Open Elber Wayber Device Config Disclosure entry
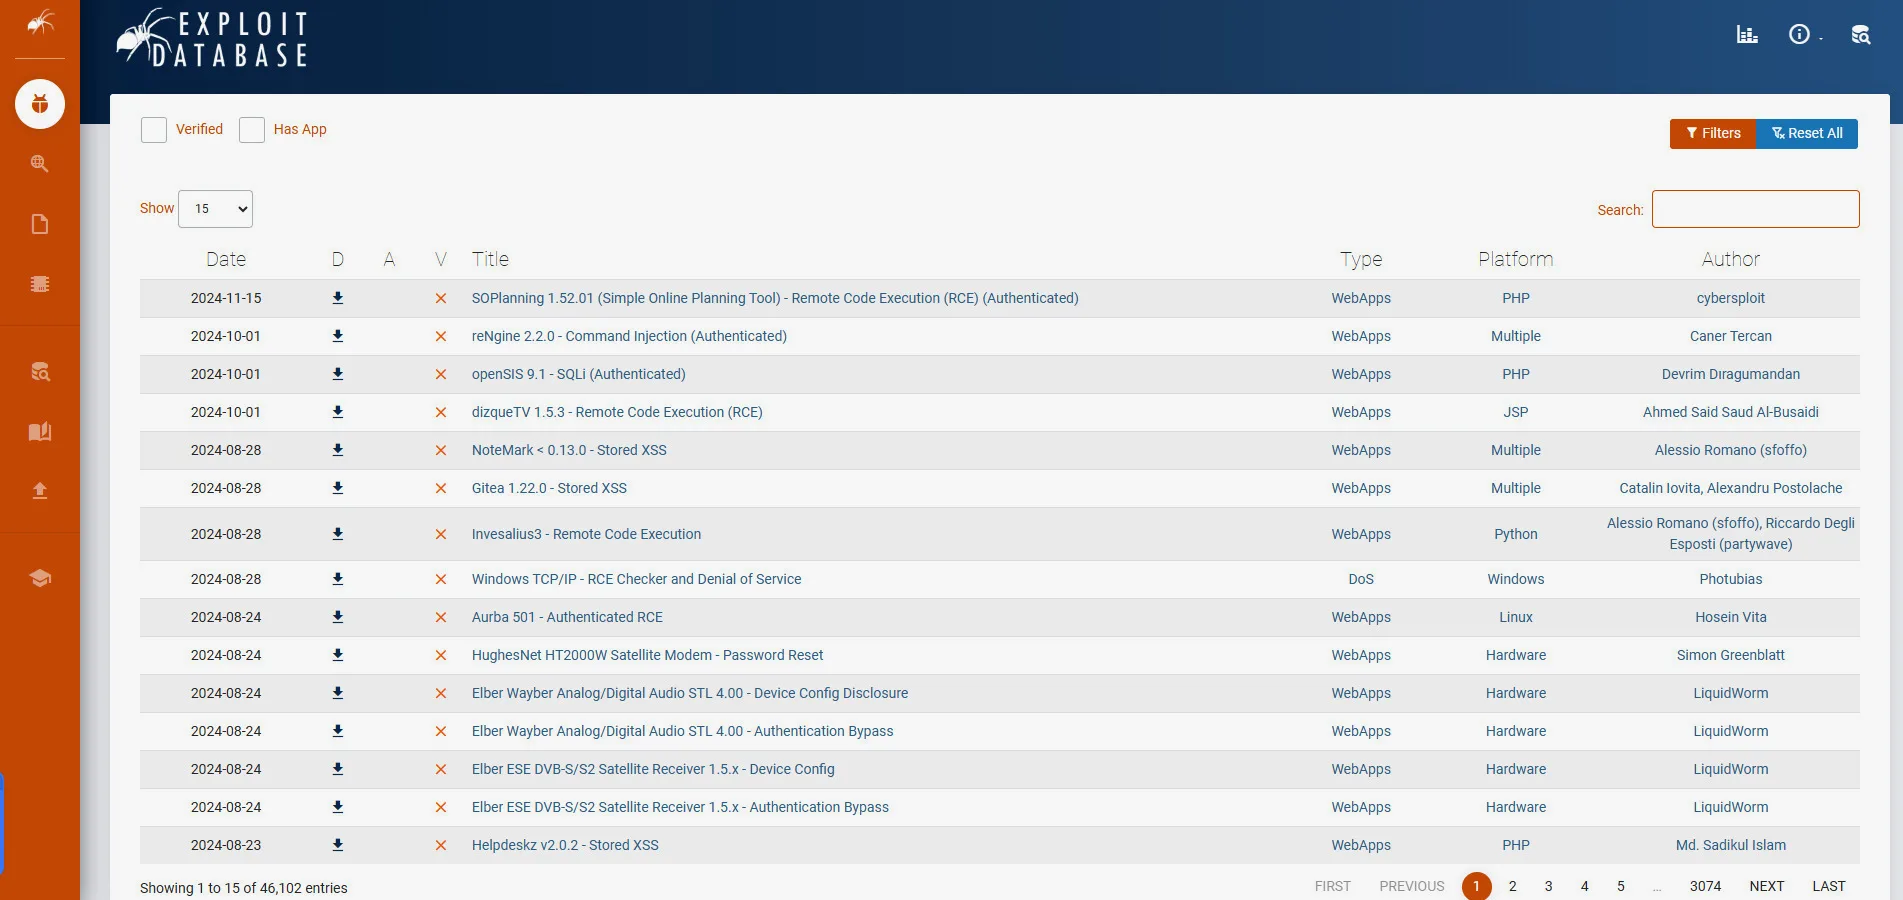Viewport: 1903px width, 900px height. (x=690, y=693)
